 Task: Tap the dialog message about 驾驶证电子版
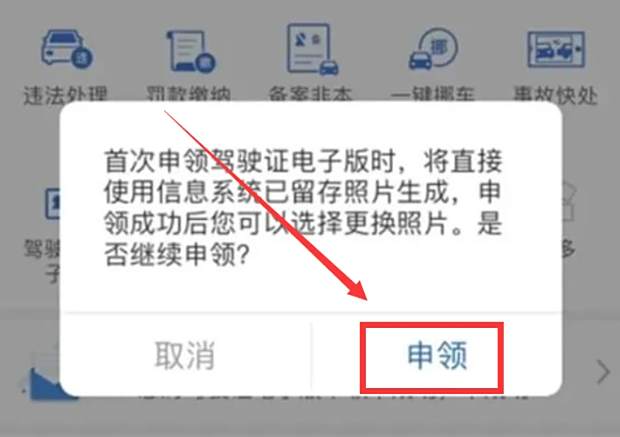(x=303, y=208)
